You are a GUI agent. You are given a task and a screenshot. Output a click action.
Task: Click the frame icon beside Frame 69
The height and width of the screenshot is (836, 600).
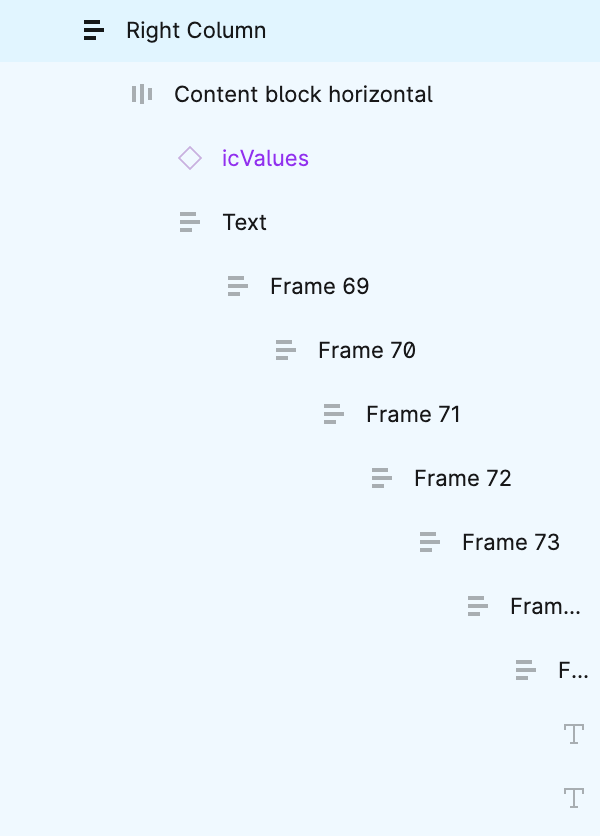[237, 286]
